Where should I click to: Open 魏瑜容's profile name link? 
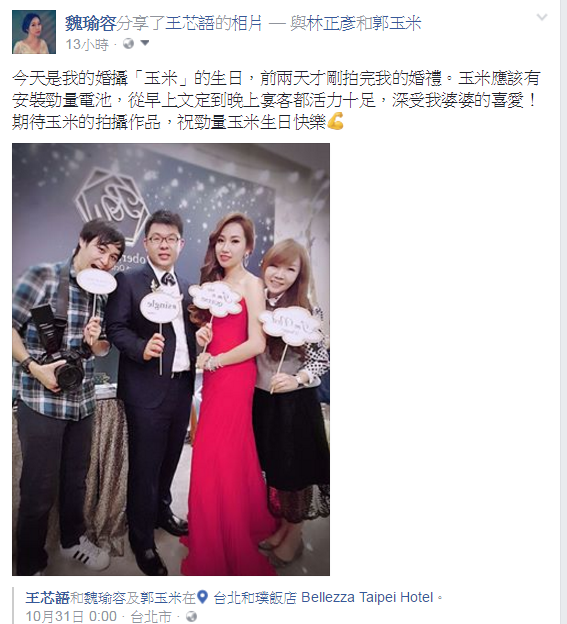(x=91, y=23)
